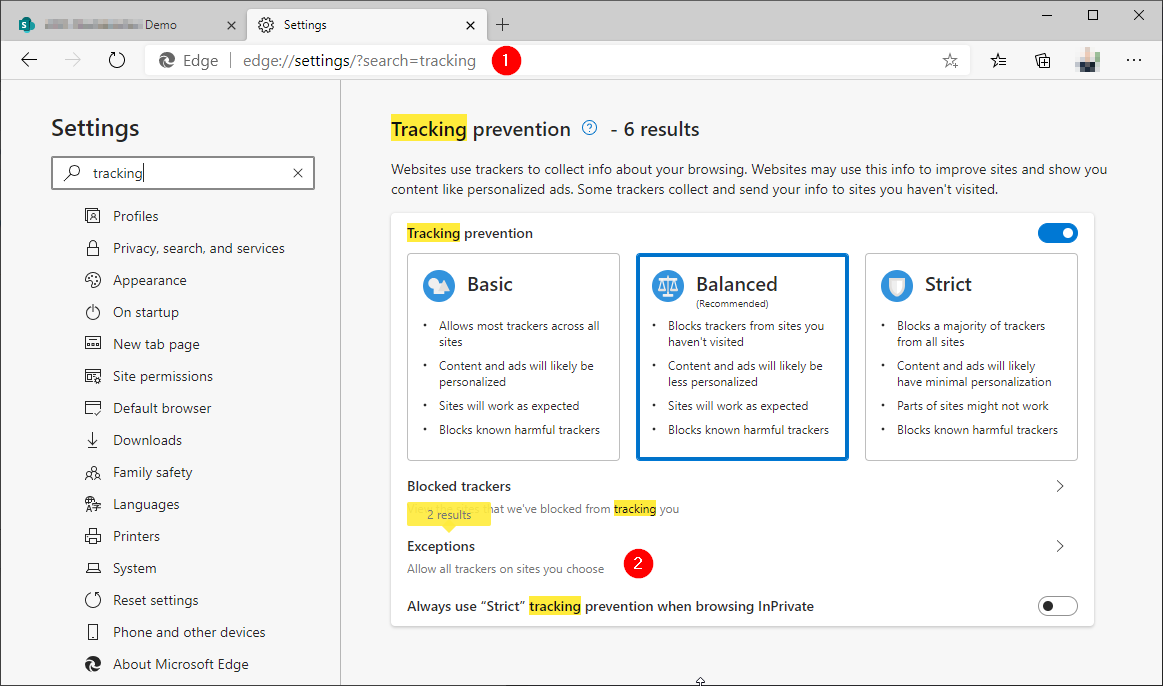Open New tab page settings
This screenshot has height=686, width=1163.
coord(157,344)
